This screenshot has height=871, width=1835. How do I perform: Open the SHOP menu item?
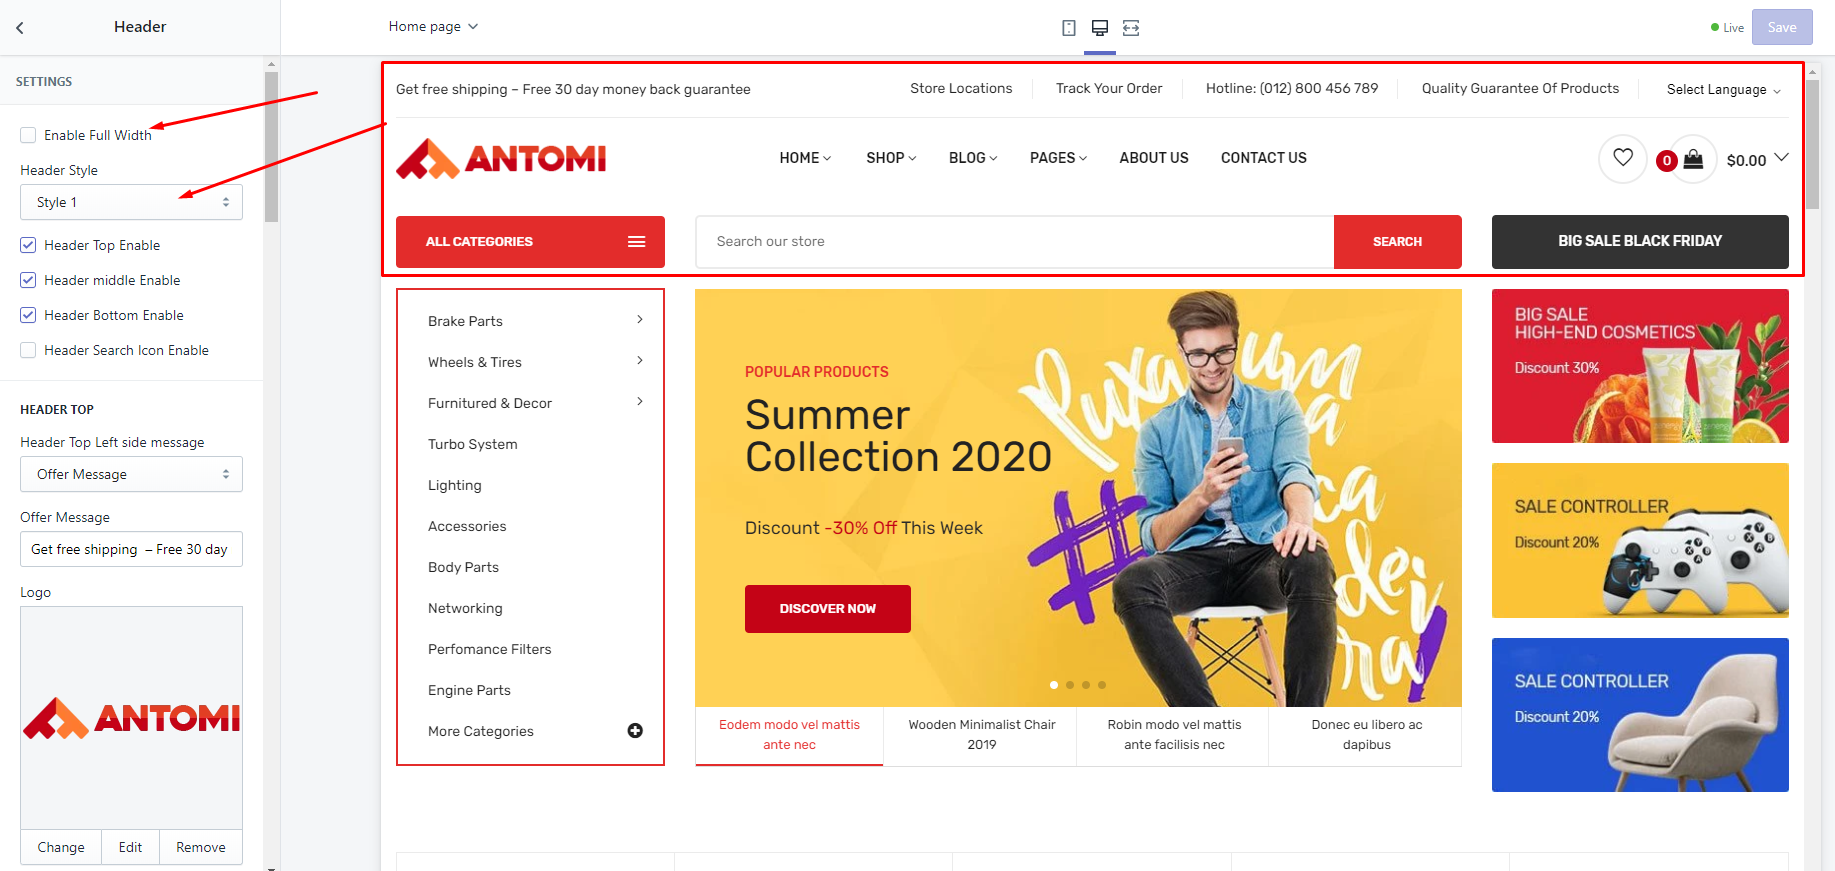891,158
